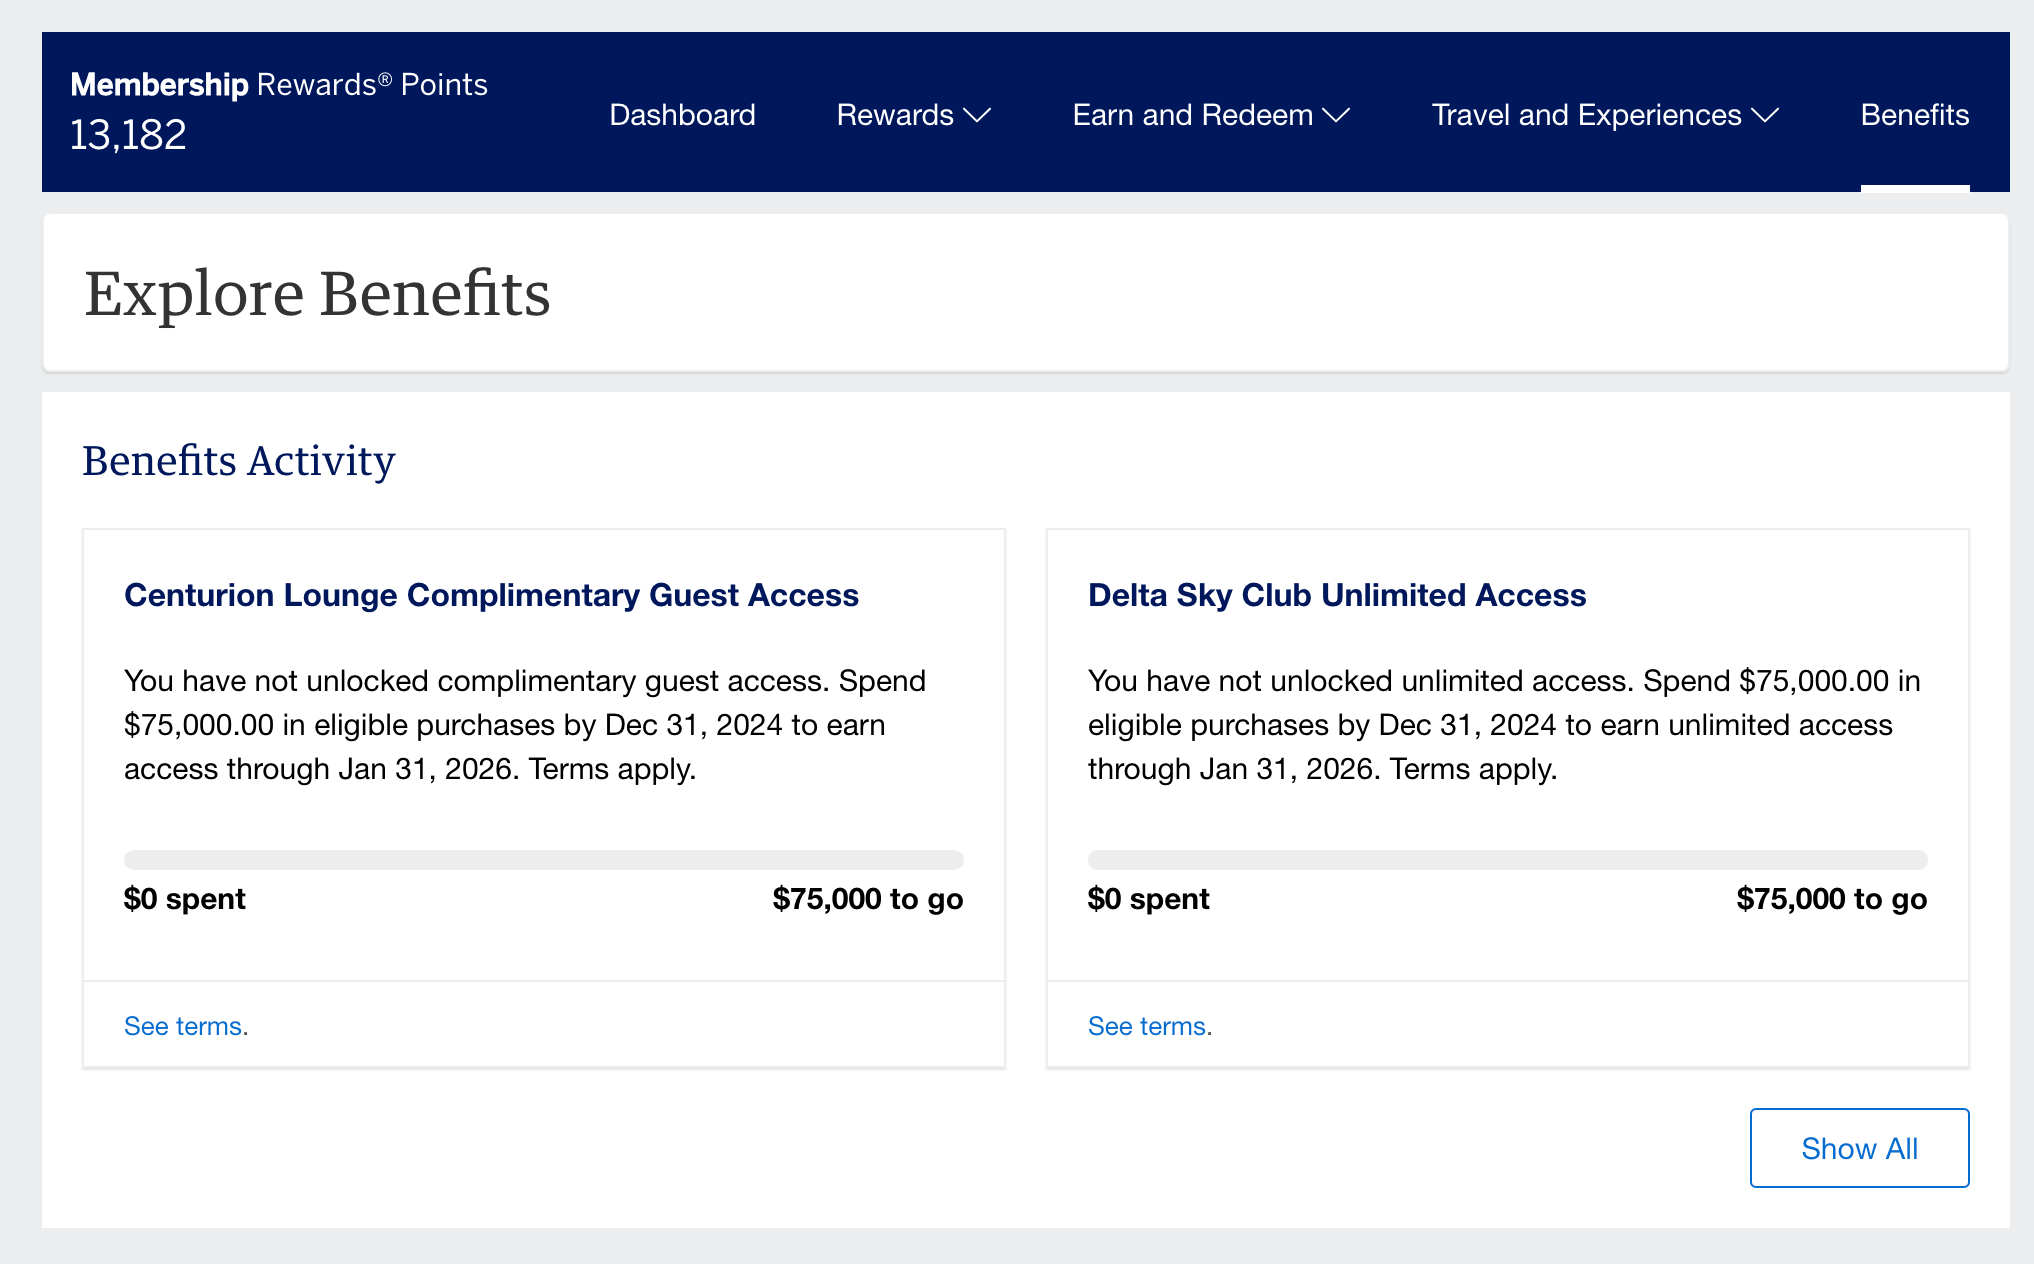Viewport: 2034px width, 1264px height.
Task: Select the Benefits tab
Action: coord(1914,115)
